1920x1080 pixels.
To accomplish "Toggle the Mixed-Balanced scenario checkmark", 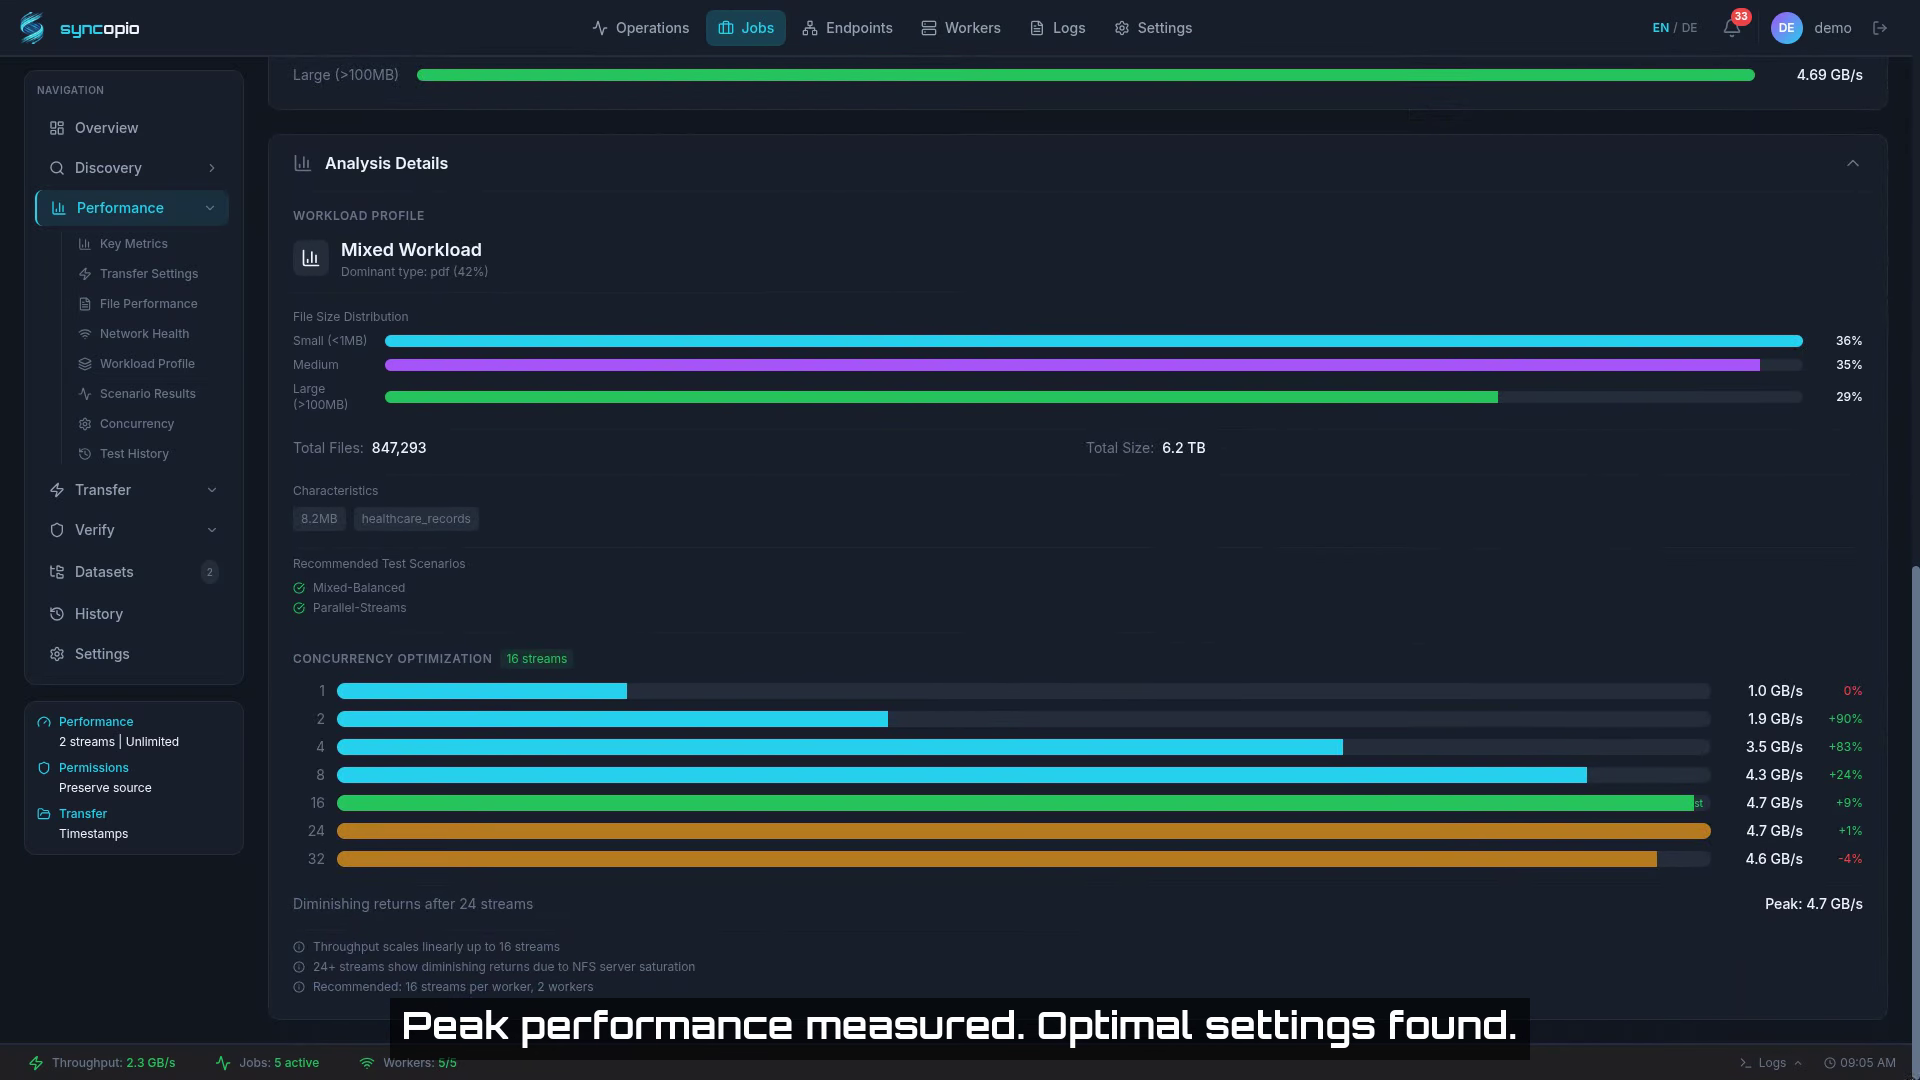I will (x=298, y=588).
